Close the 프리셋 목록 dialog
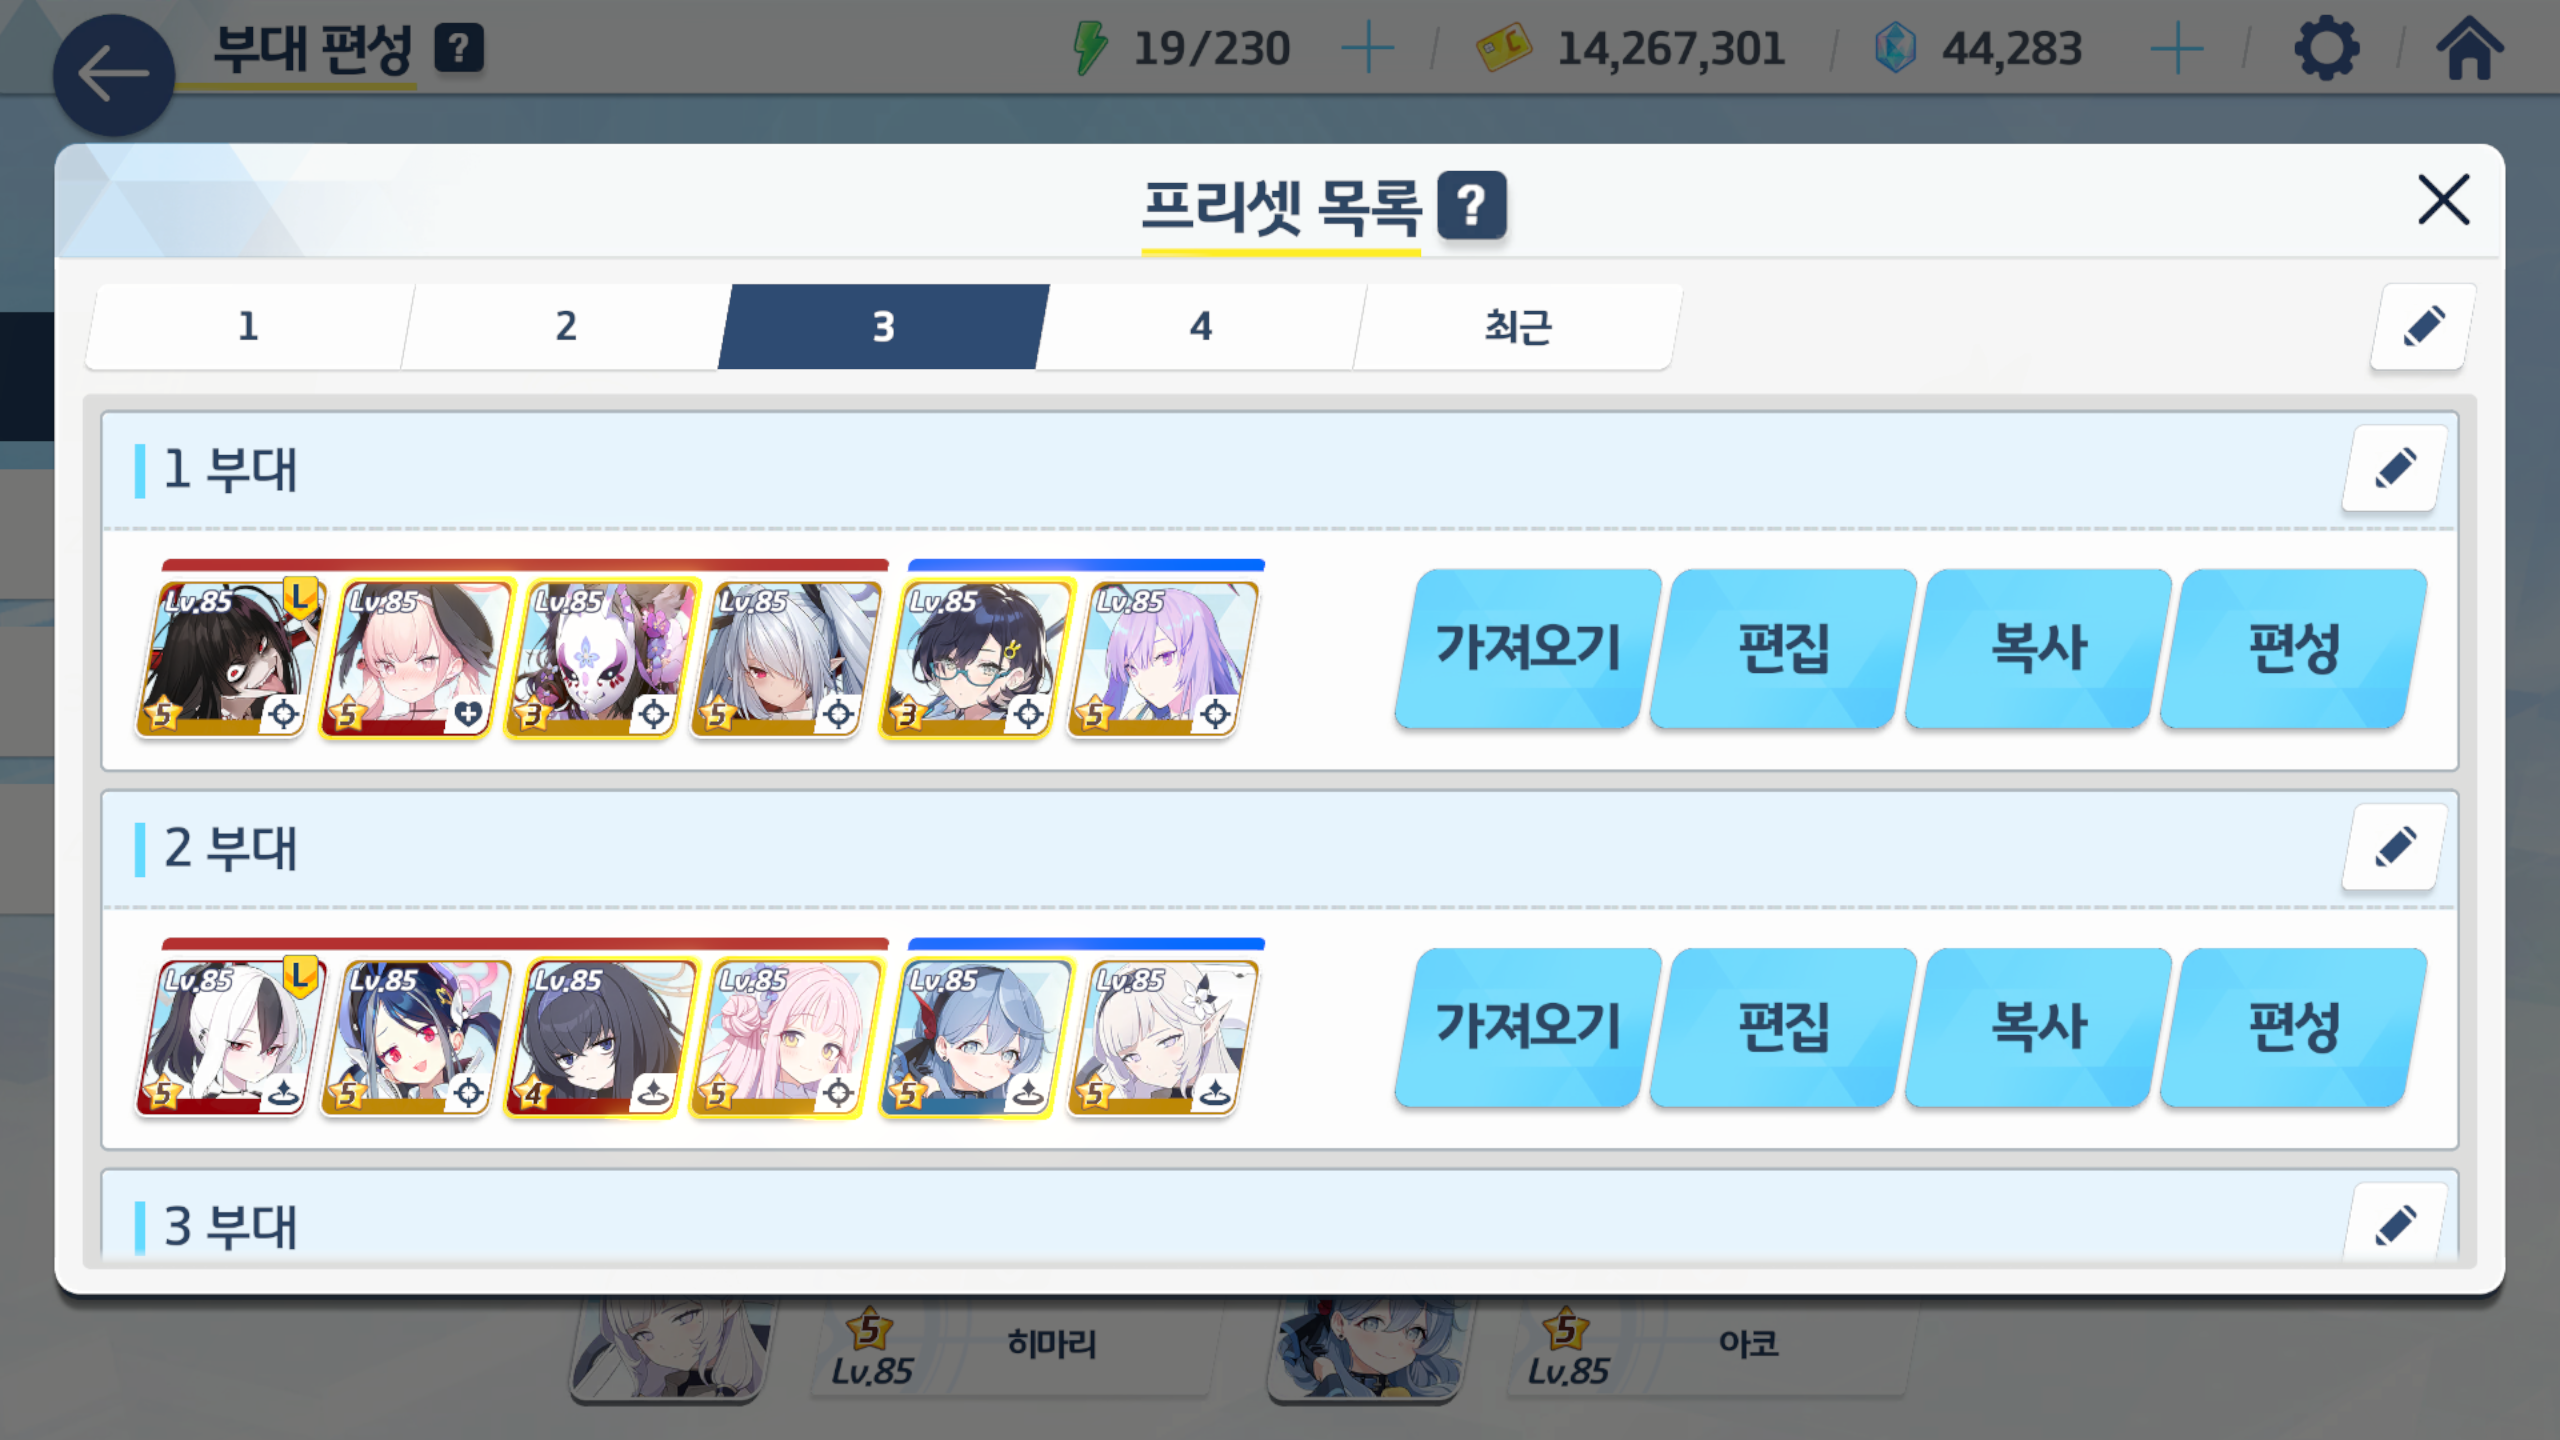The image size is (2560, 1440). [x=2443, y=200]
